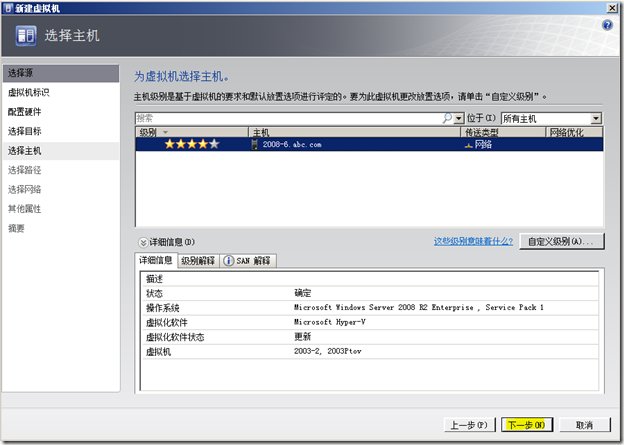Click the four-star rating icons
624x445 pixels.
(x=192, y=144)
